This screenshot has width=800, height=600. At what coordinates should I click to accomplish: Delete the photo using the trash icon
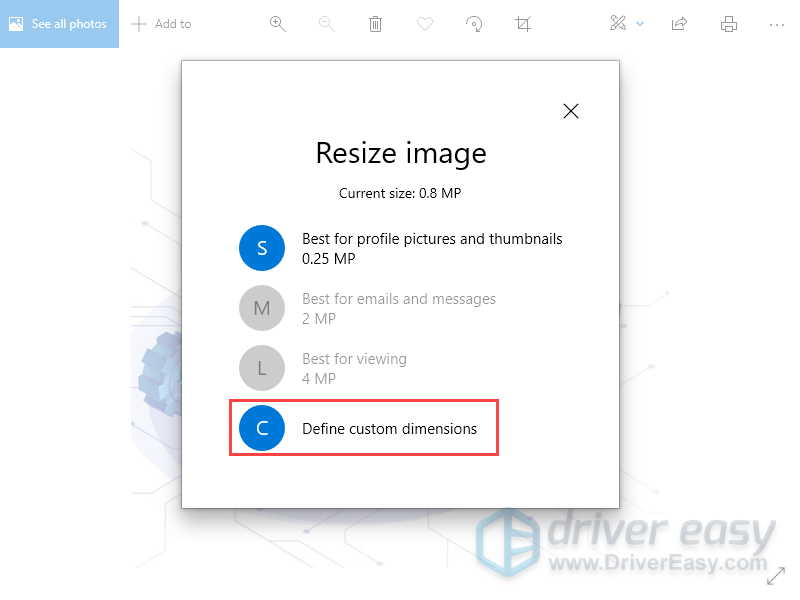click(x=375, y=23)
